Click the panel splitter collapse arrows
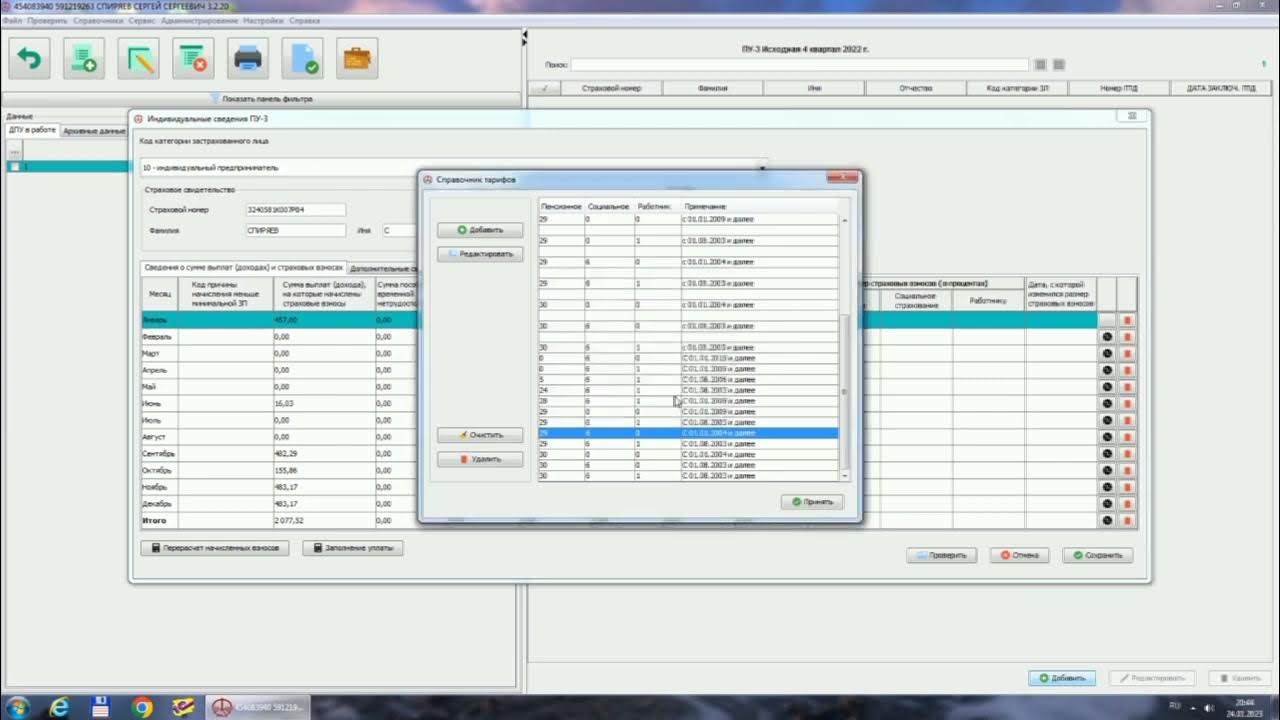Viewport: 1280px width, 720px height. pos(524,38)
